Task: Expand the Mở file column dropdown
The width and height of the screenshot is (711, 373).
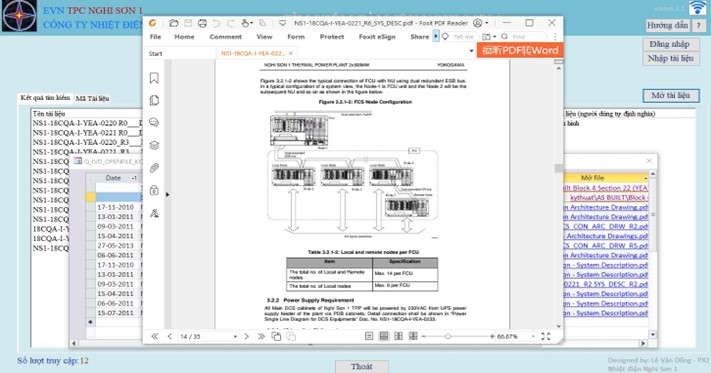Action: point(645,178)
